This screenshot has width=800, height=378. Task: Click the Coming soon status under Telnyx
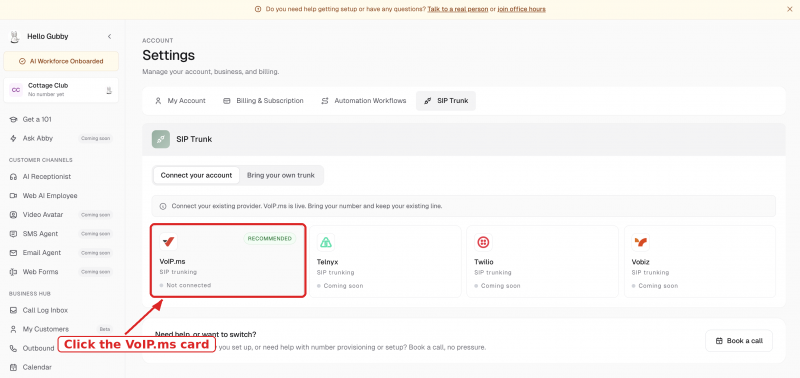click(x=340, y=286)
